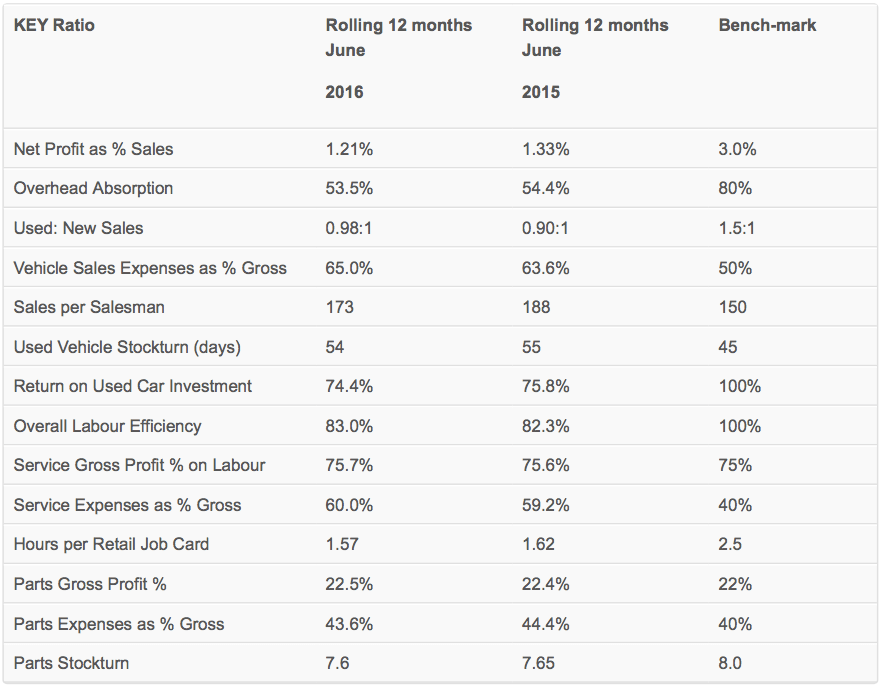This screenshot has width=881, height=688.
Task: Click the Overhead Absorption 2016 value 53.5%
Action: point(349,188)
